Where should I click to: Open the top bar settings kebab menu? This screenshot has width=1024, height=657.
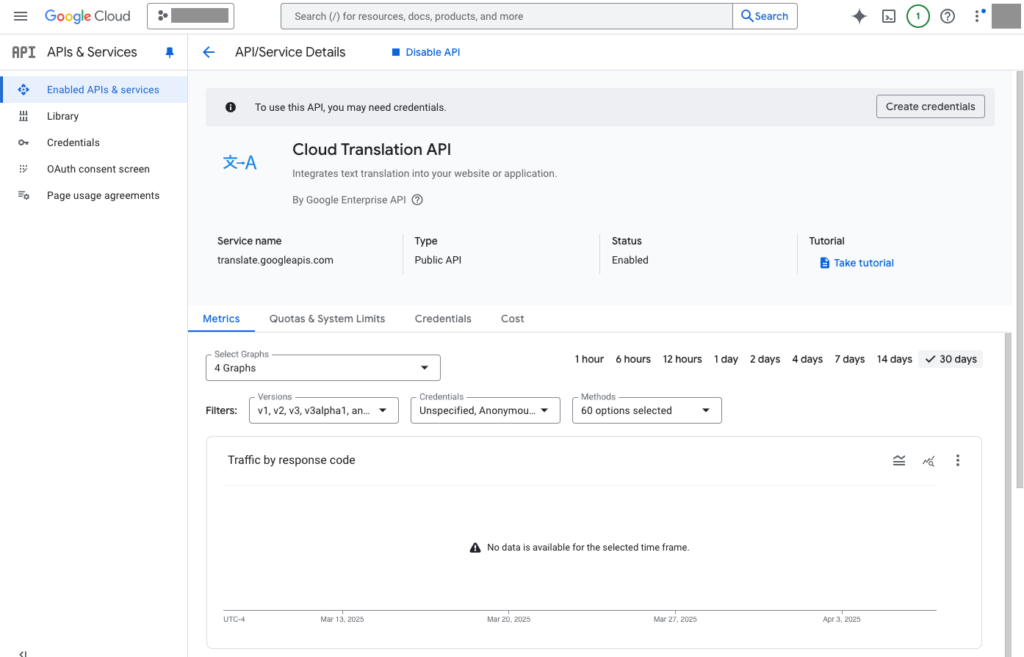click(978, 16)
